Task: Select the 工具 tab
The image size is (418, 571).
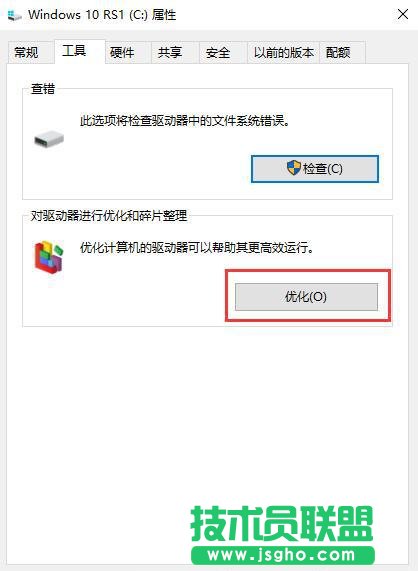Action: tap(74, 51)
